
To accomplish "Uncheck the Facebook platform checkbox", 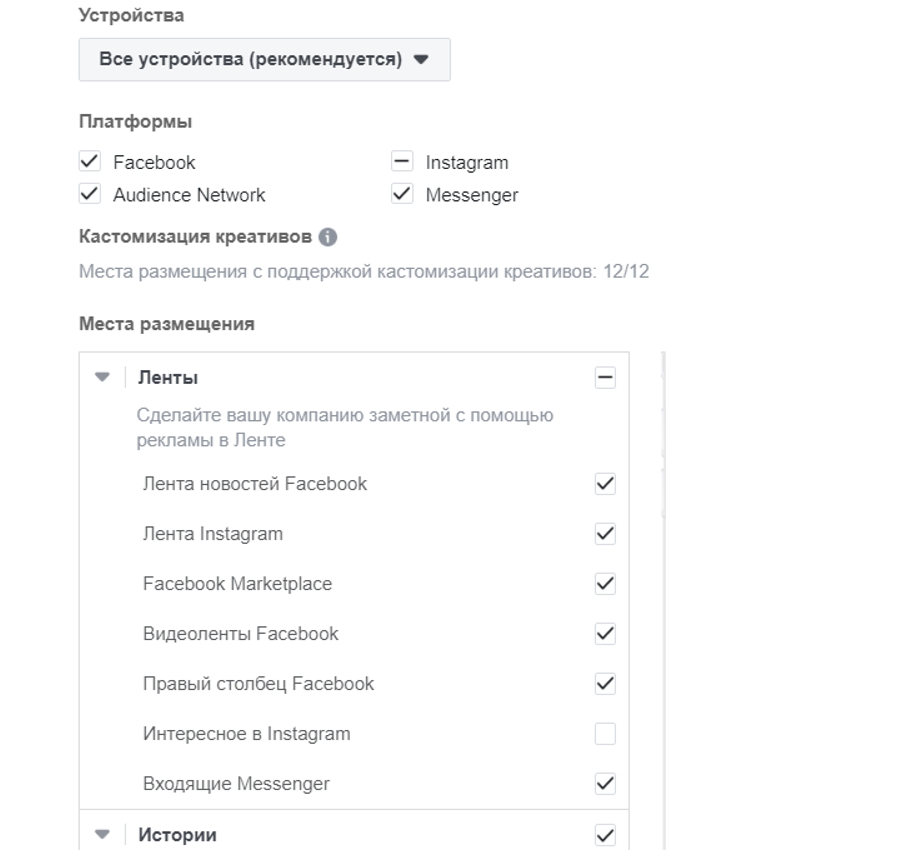I will click(x=90, y=162).
